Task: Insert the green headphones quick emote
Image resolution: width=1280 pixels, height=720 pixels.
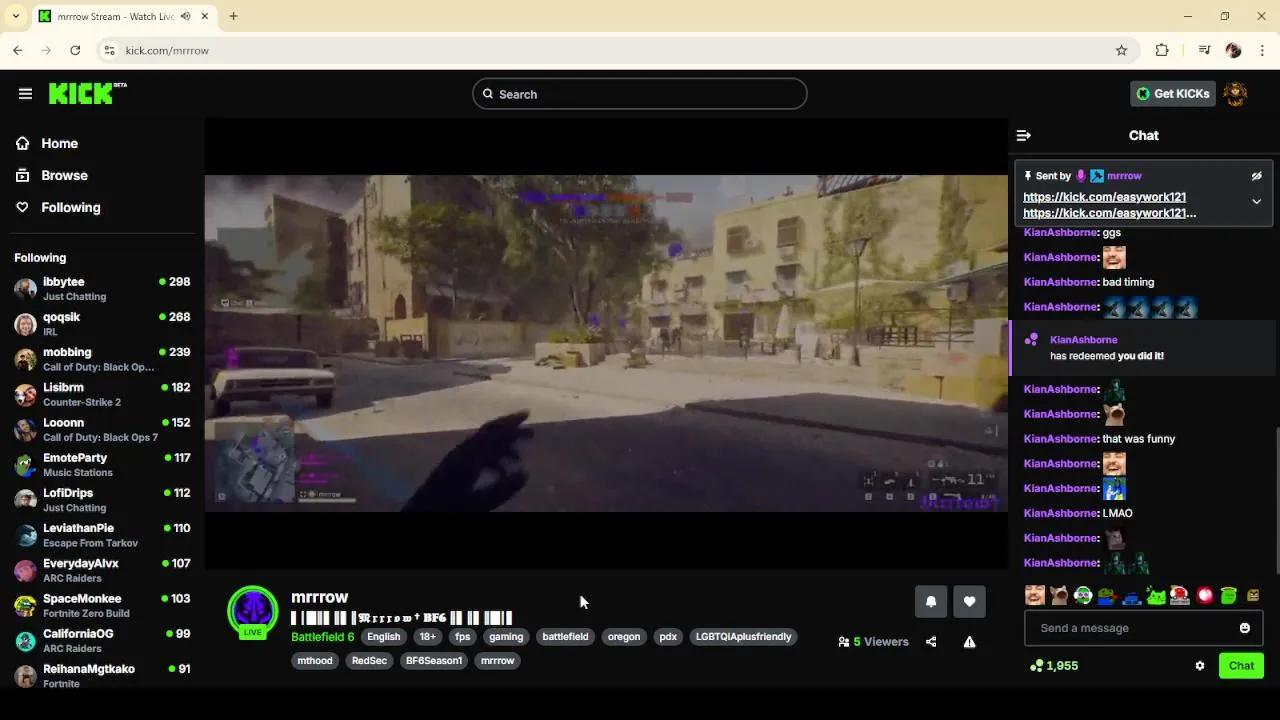Action: tap(1083, 596)
